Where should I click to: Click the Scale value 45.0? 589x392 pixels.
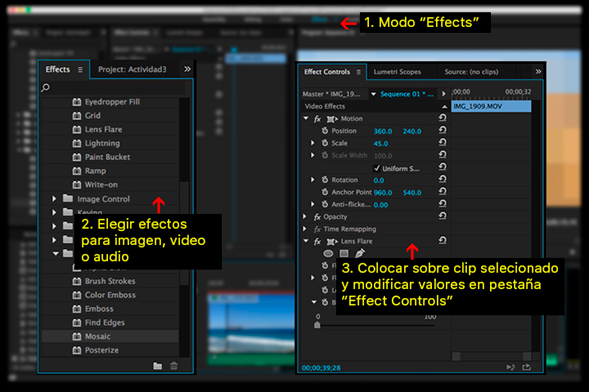coord(381,143)
